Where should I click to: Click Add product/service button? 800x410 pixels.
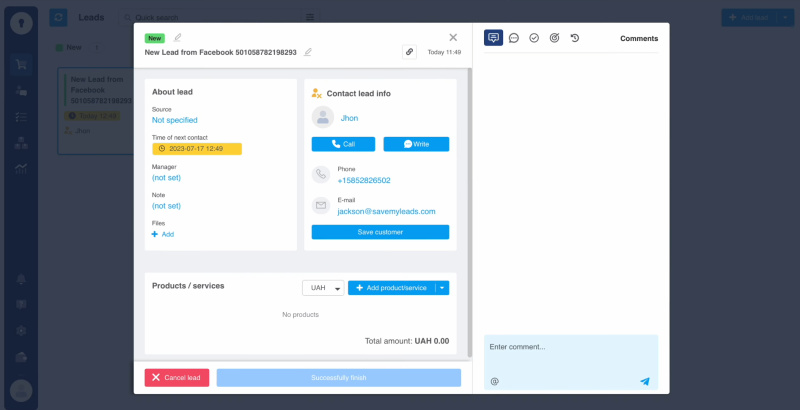[391, 288]
